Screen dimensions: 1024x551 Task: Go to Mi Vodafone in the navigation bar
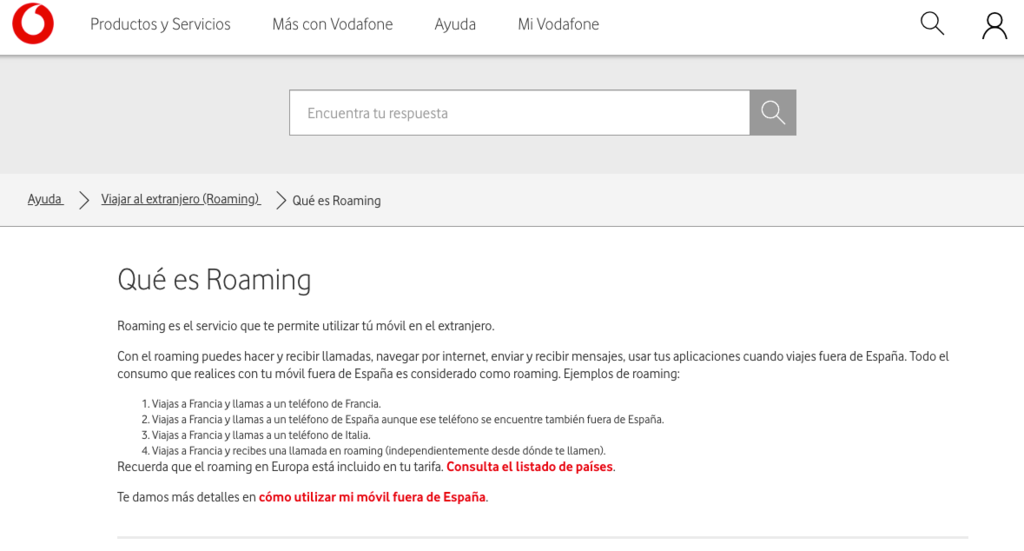(x=558, y=25)
